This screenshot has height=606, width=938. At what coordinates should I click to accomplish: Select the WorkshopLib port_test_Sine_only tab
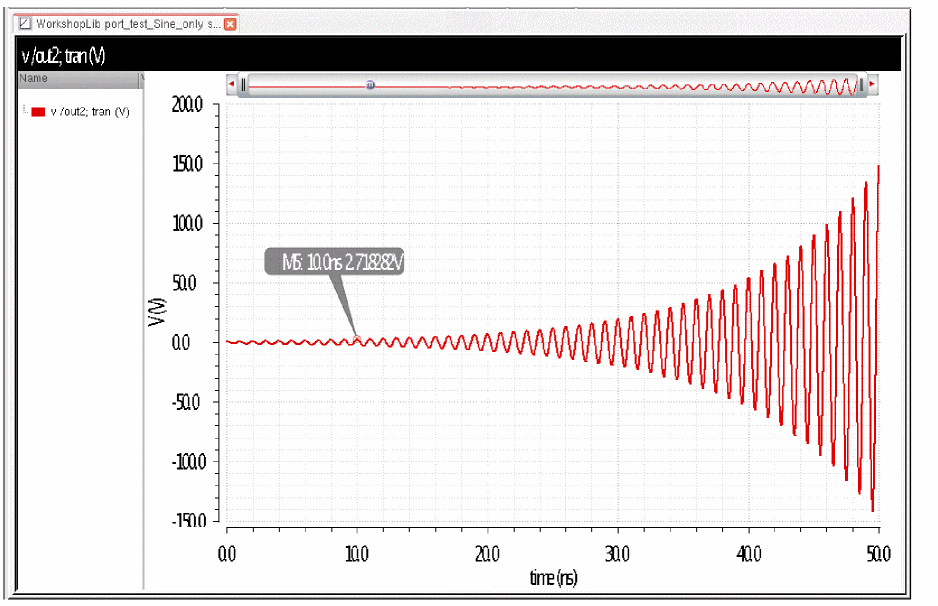click(126, 24)
